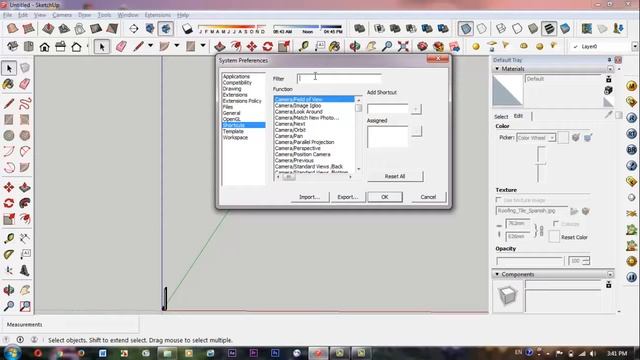Viewport: 640px width, 360px height.
Task: Select the 2-point Arc tool in left toolbar
Action: click(x=9, y=151)
